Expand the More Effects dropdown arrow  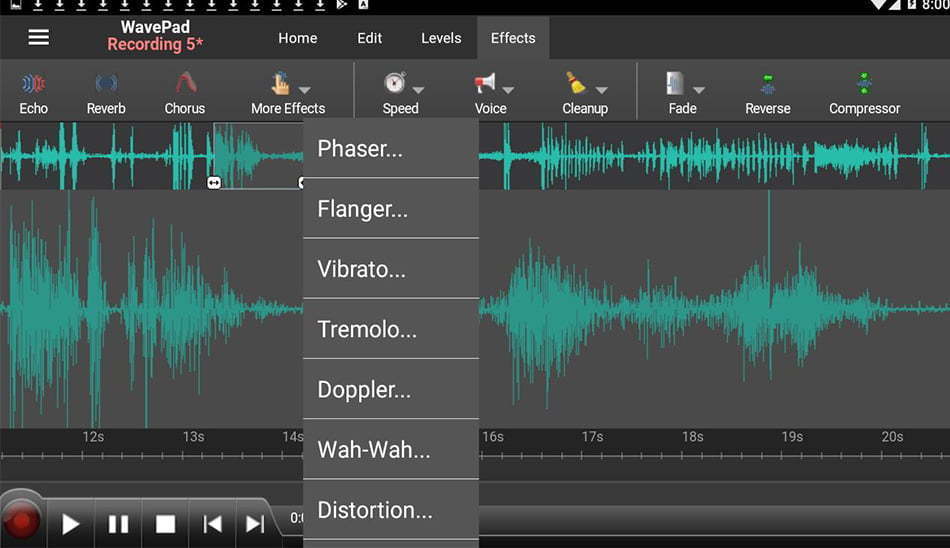click(305, 90)
